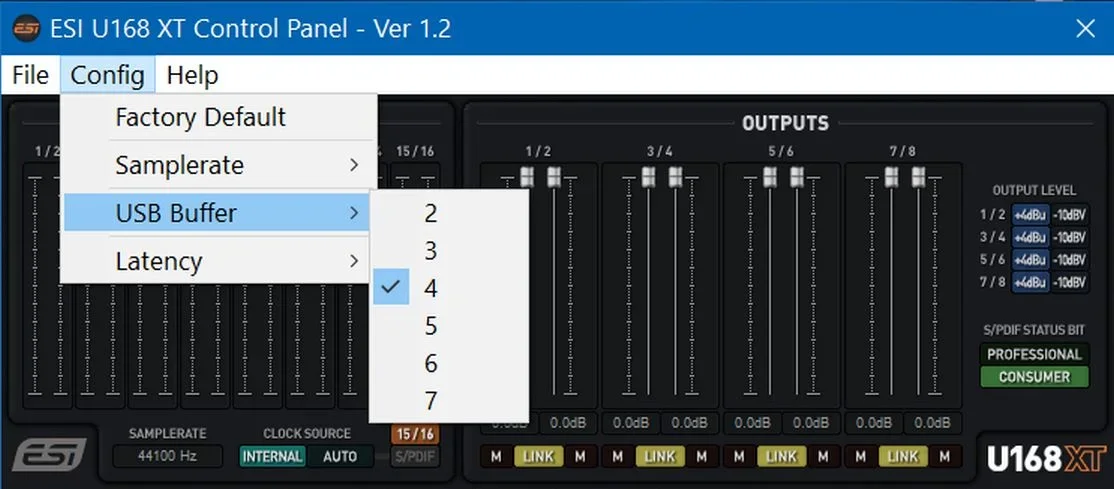1114x489 pixels.
Task: Set output 5/6 level to +4dBu
Action: [1030, 259]
